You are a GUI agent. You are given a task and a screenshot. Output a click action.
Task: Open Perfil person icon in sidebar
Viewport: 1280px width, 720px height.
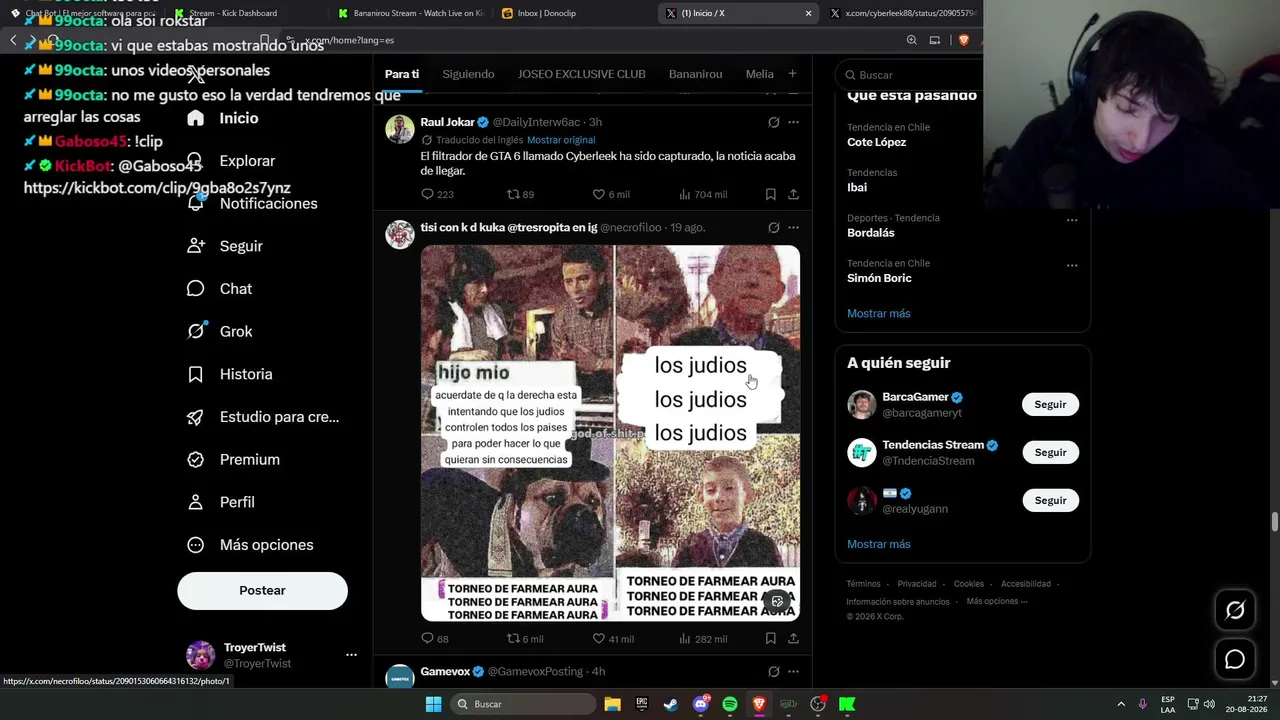196,502
